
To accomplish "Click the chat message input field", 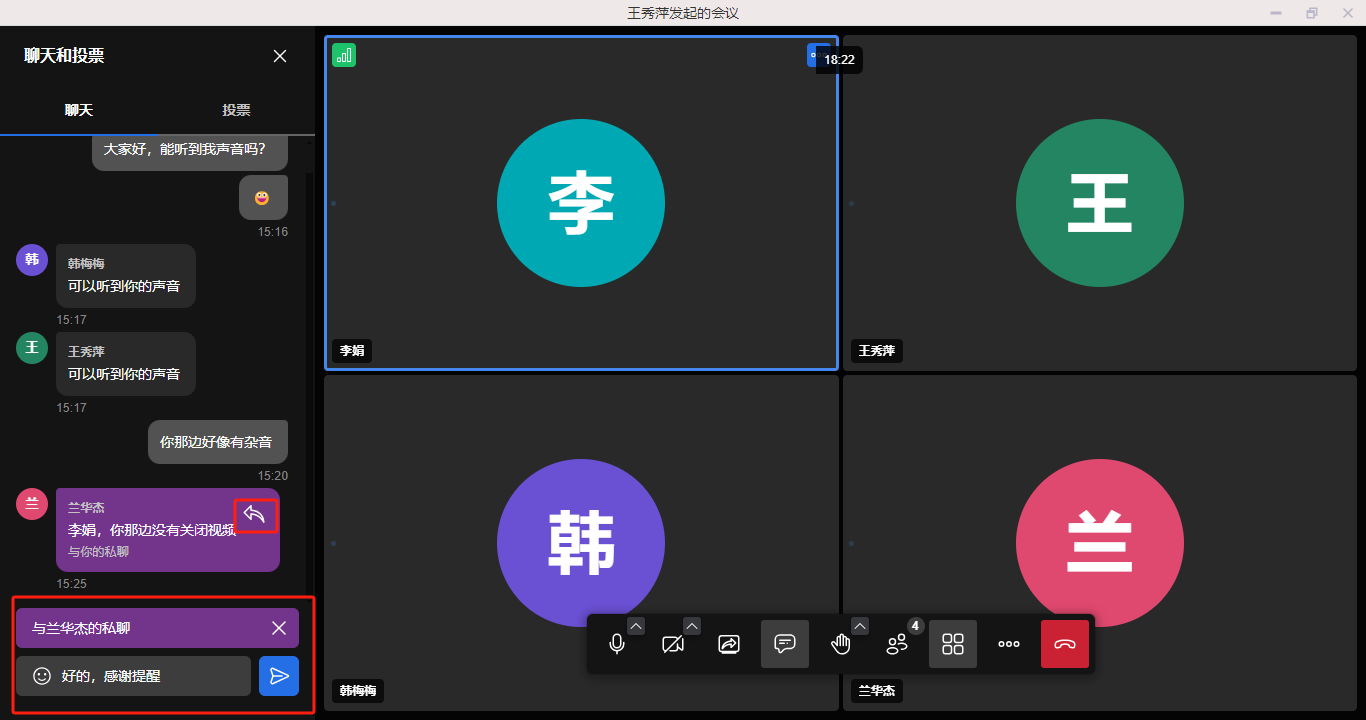I will click(x=150, y=676).
